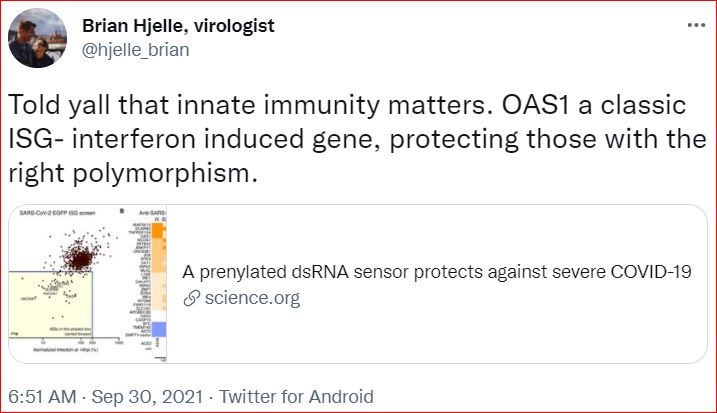The width and height of the screenshot is (717, 413).
Task: Click the dense dark-red dot cluster in plot
Action: pyautogui.click(x=80, y=256)
